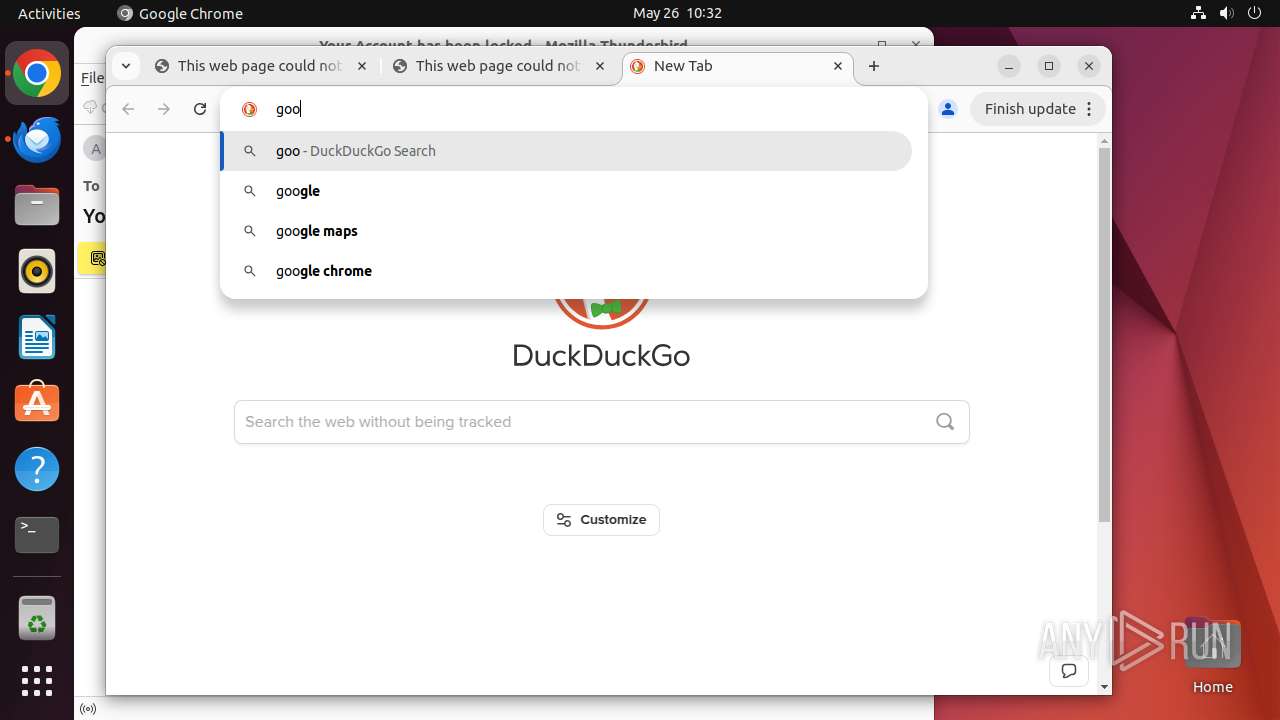
Task: Open Rhythmbox music player in dock
Action: tap(37, 271)
